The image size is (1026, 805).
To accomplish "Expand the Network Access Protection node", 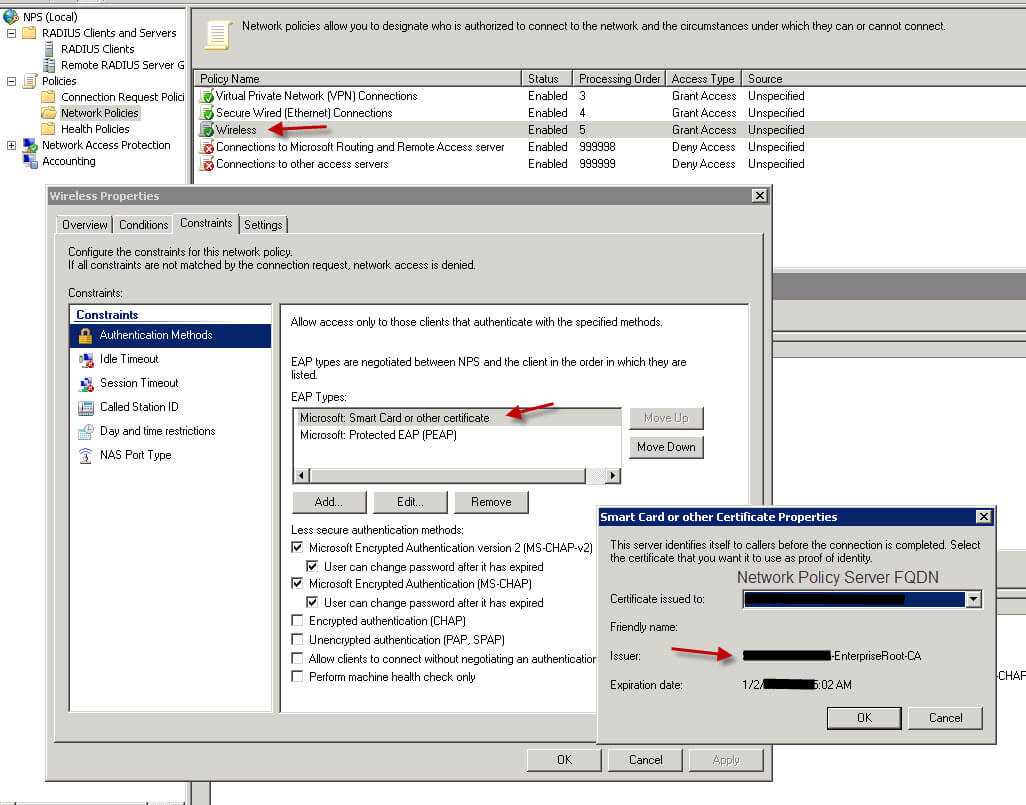I will [x=11, y=145].
